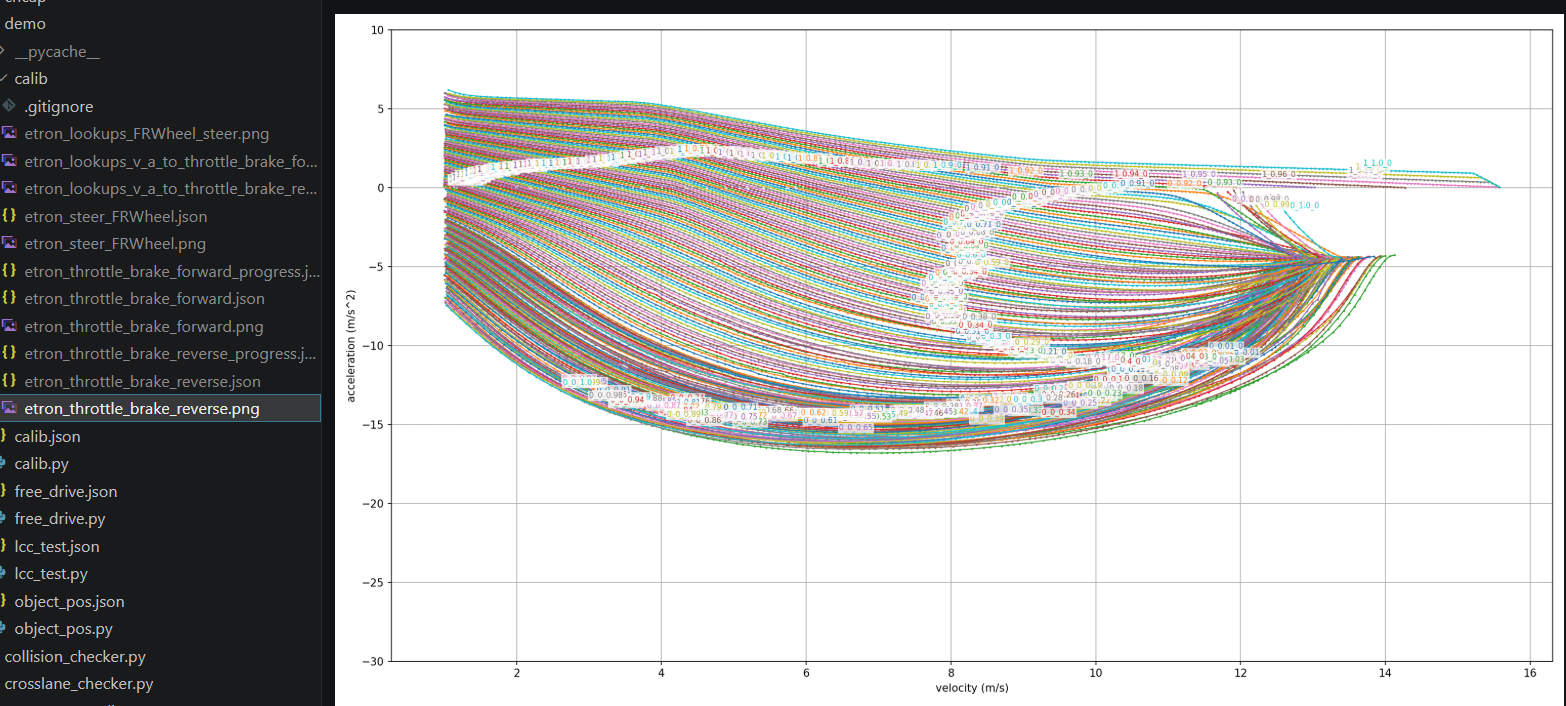Open lcc_test.py file
The height and width of the screenshot is (706, 1566).
pos(51,574)
